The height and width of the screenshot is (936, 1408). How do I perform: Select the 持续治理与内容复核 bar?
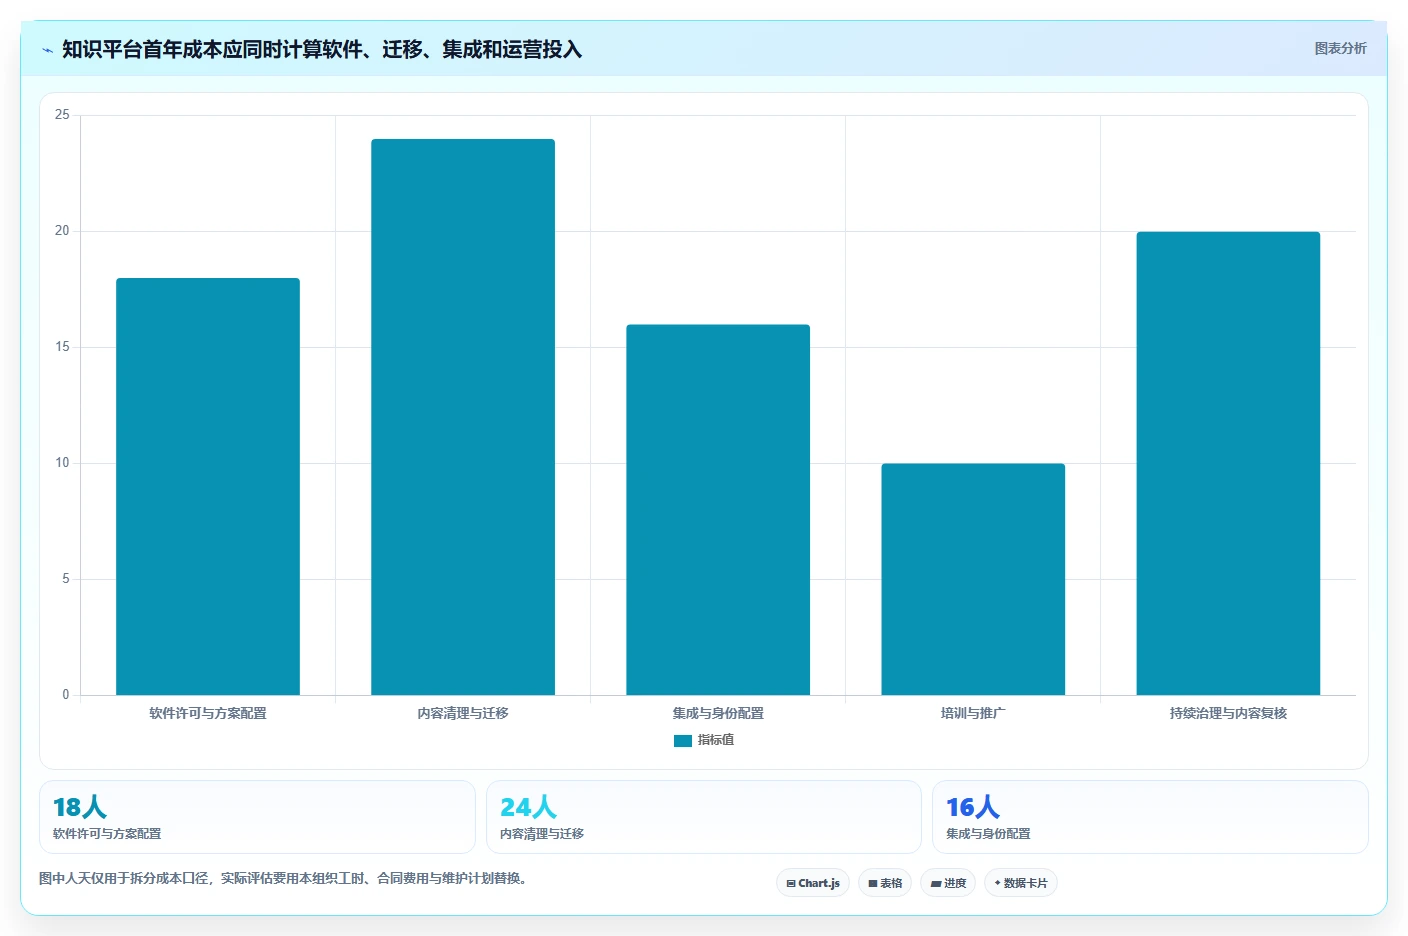pos(1228,463)
